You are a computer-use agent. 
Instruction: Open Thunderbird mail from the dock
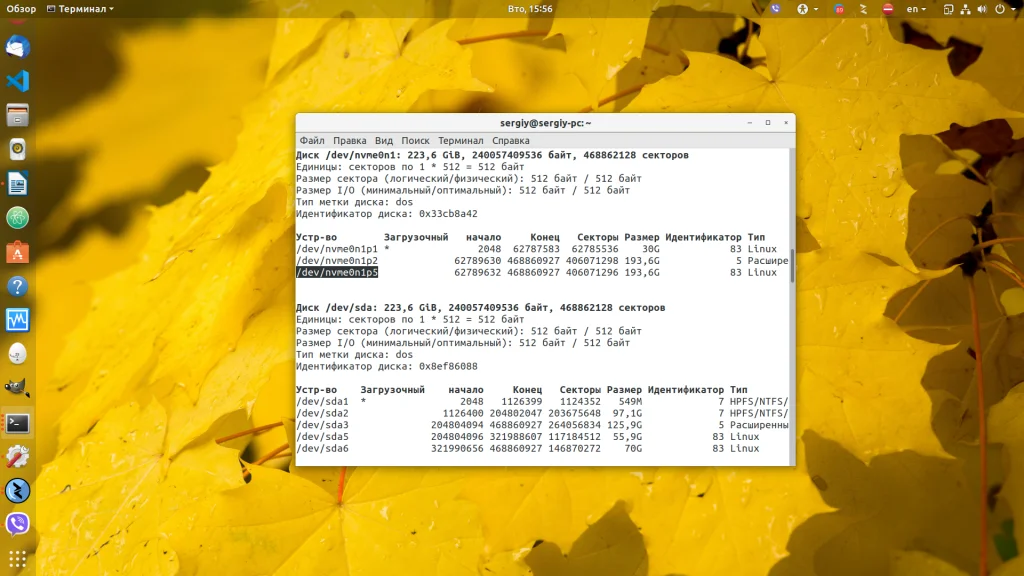click(18, 47)
